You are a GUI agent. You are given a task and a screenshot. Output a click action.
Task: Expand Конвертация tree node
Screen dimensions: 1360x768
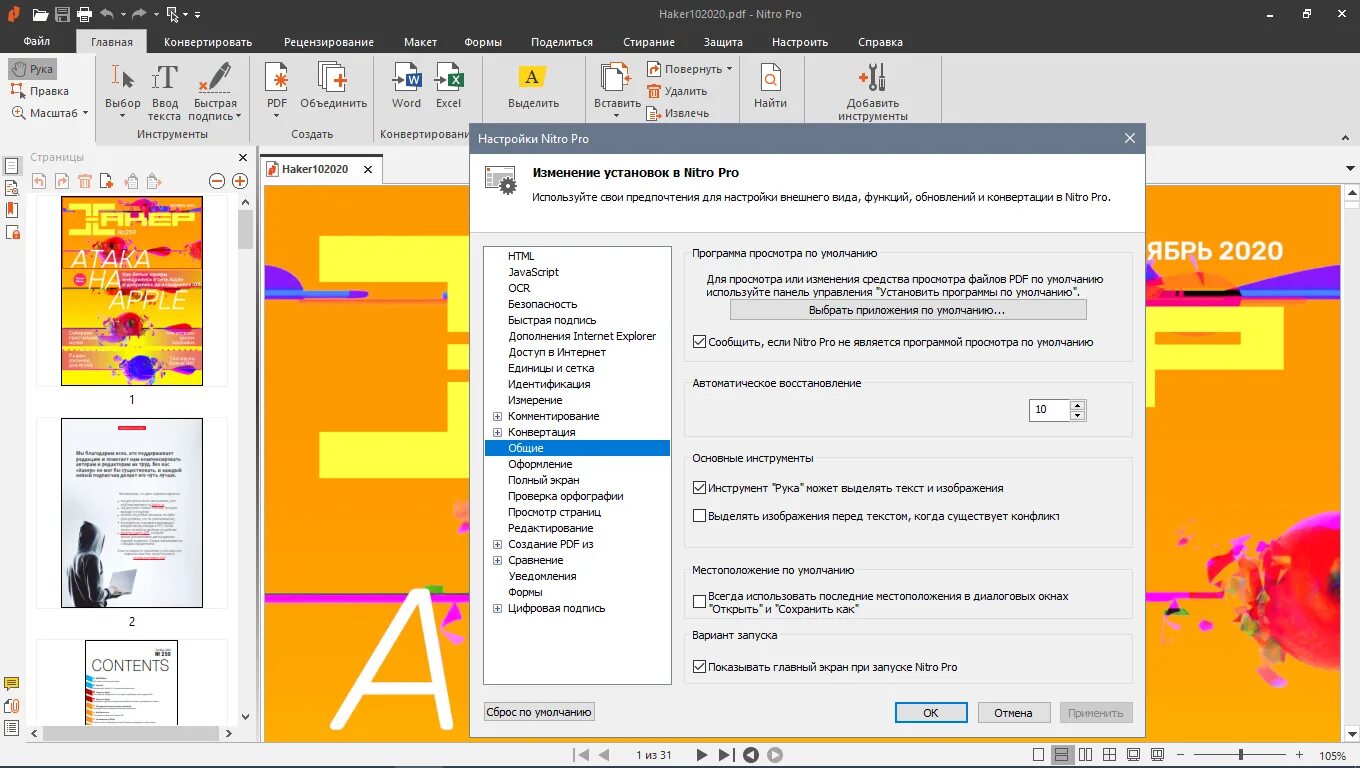[497, 432]
